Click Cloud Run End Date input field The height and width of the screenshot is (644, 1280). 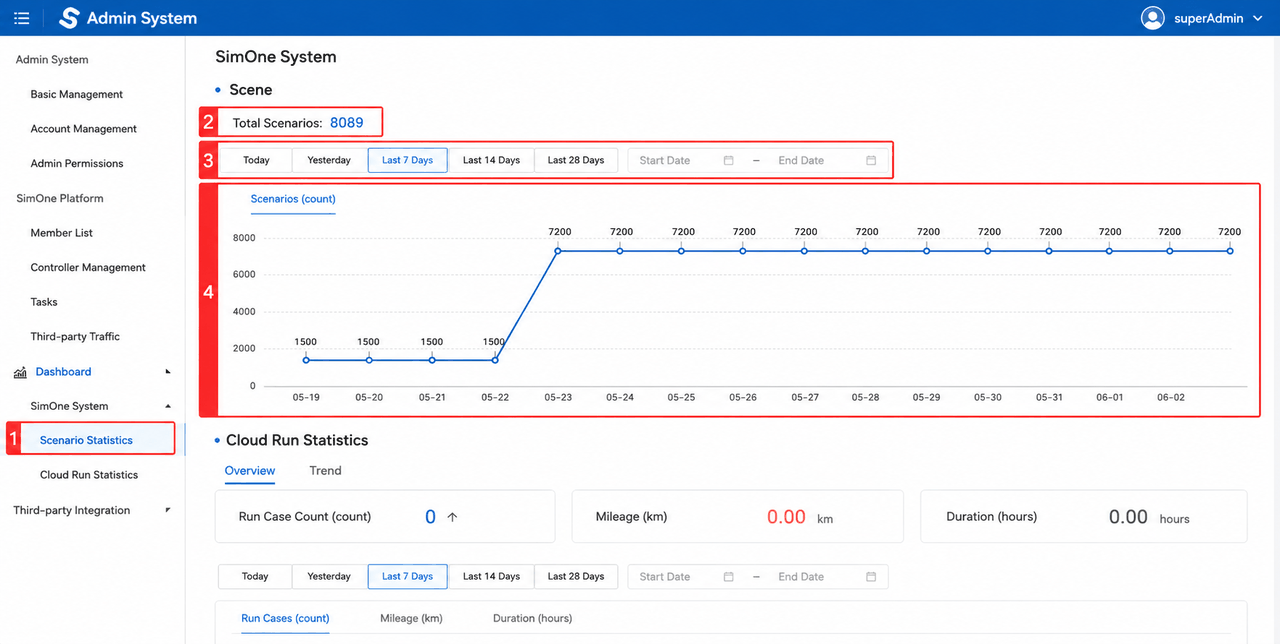(826, 577)
